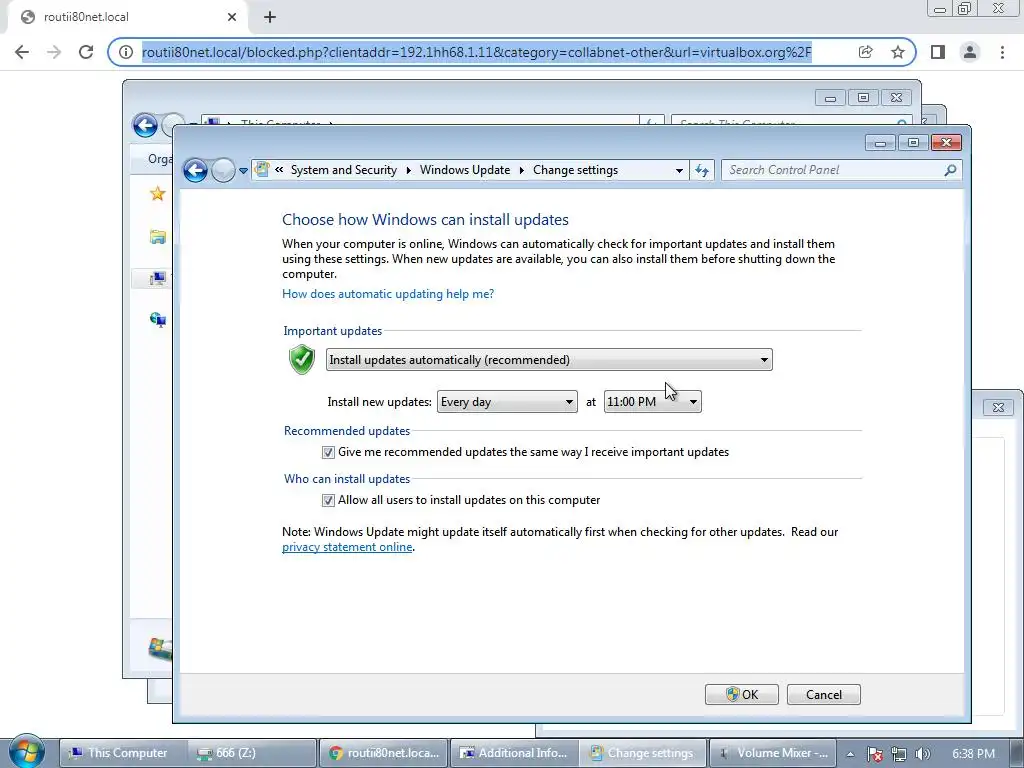1024x768 pixels.
Task: Show hidden tray icons arrow
Action: (x=850, y=754)
